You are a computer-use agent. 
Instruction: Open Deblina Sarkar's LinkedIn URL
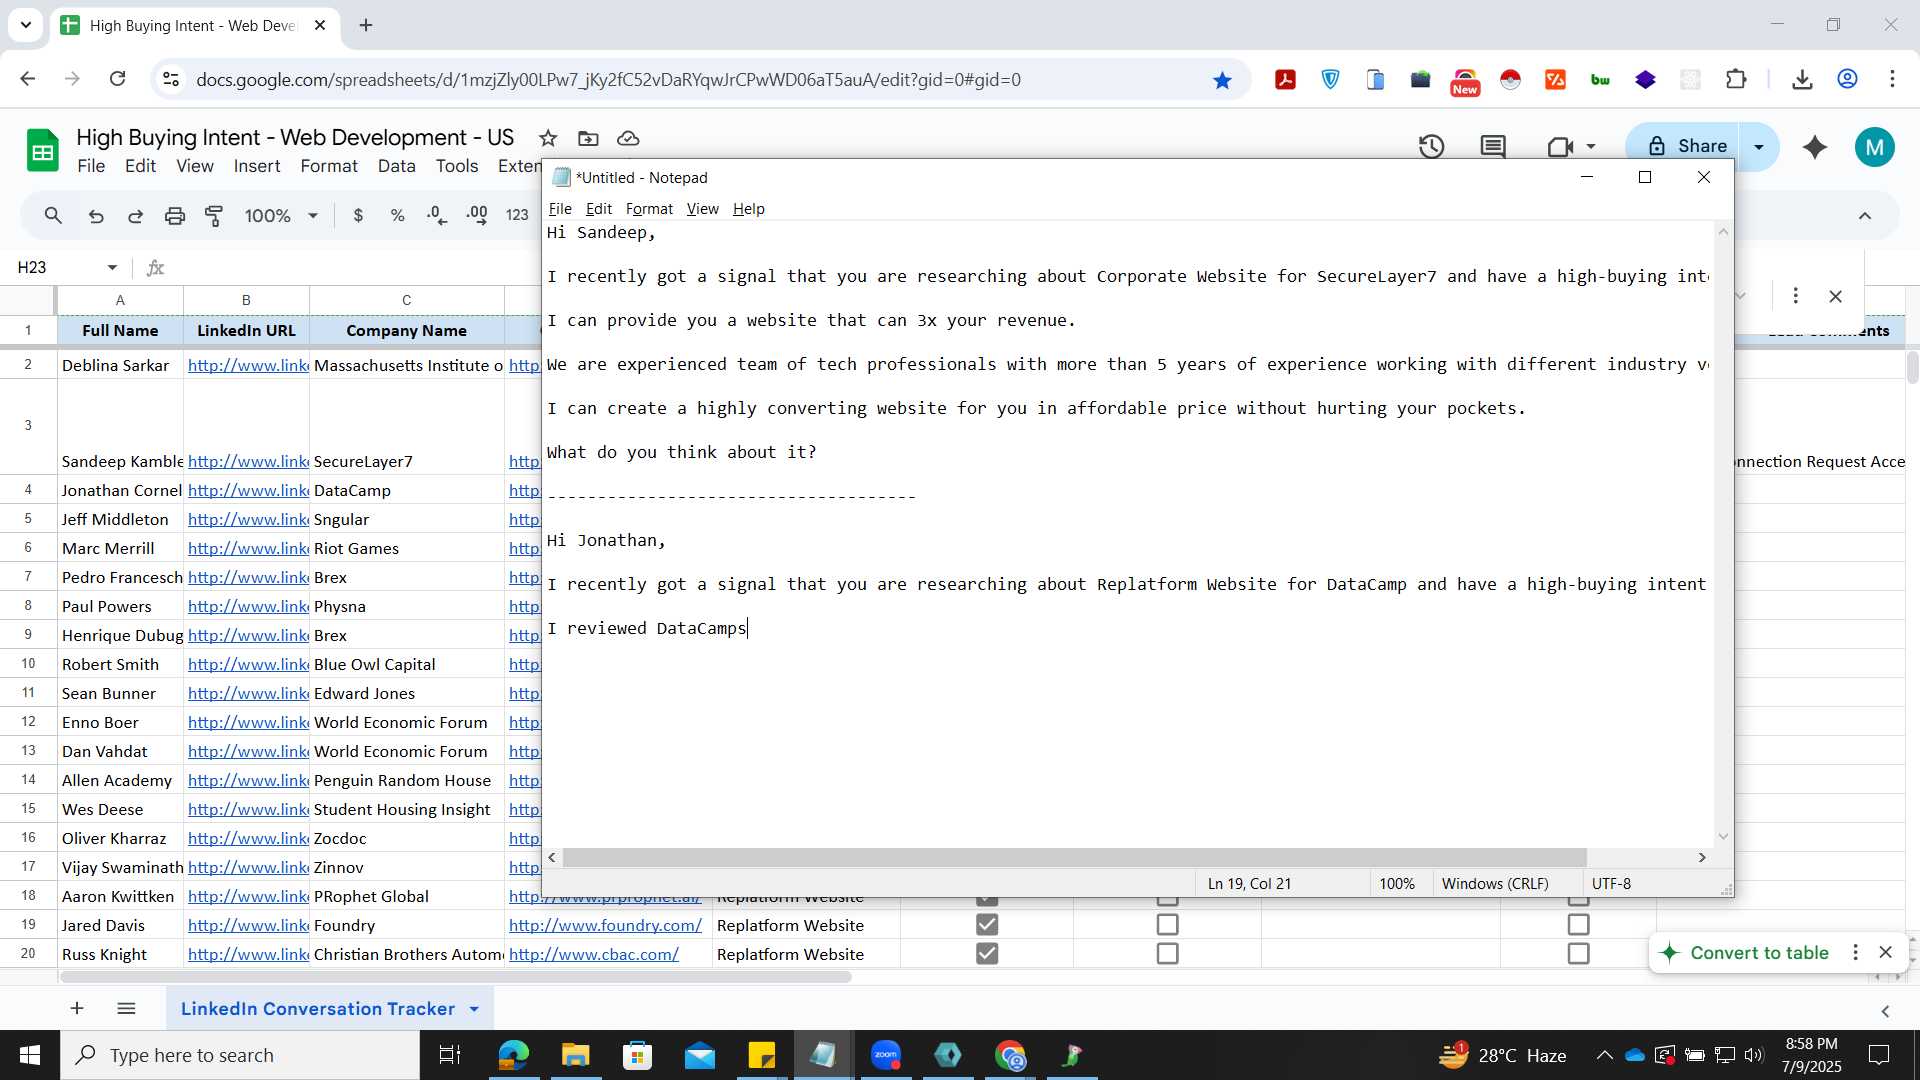[x=248, y=365]
